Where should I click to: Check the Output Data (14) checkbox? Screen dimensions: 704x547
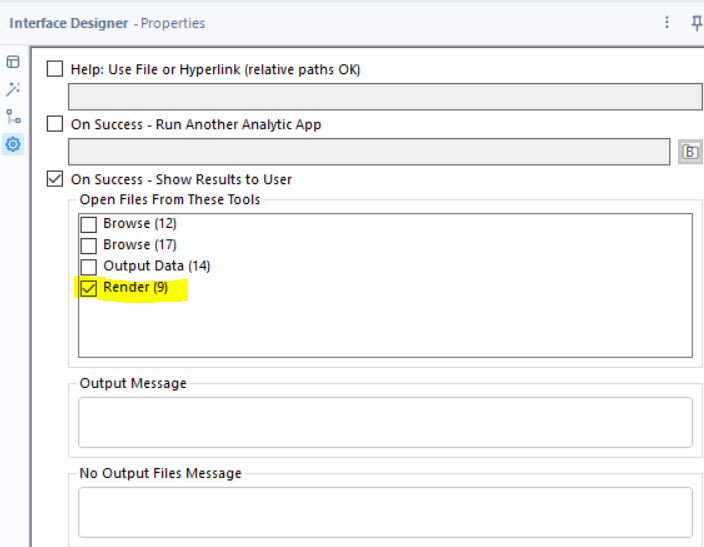[88, 267]
